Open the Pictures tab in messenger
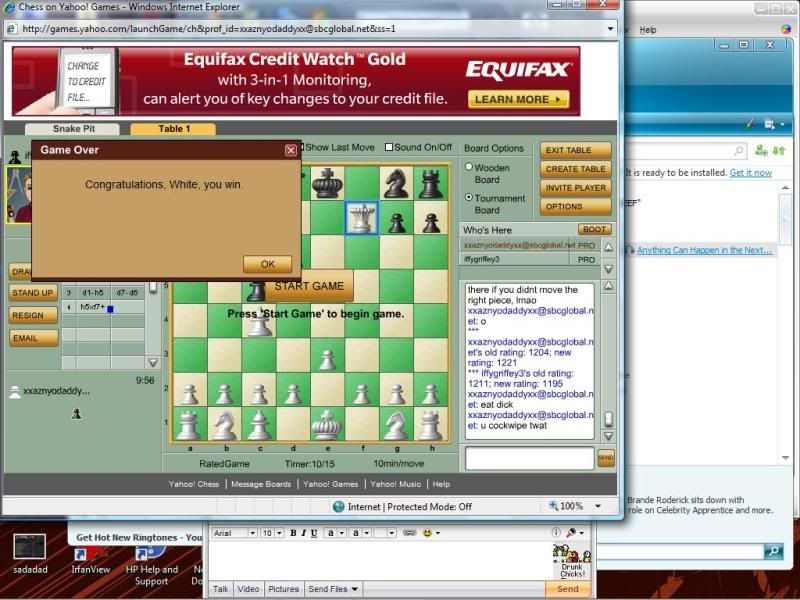This screenshot has height=600, width=800. pos(283,589)
